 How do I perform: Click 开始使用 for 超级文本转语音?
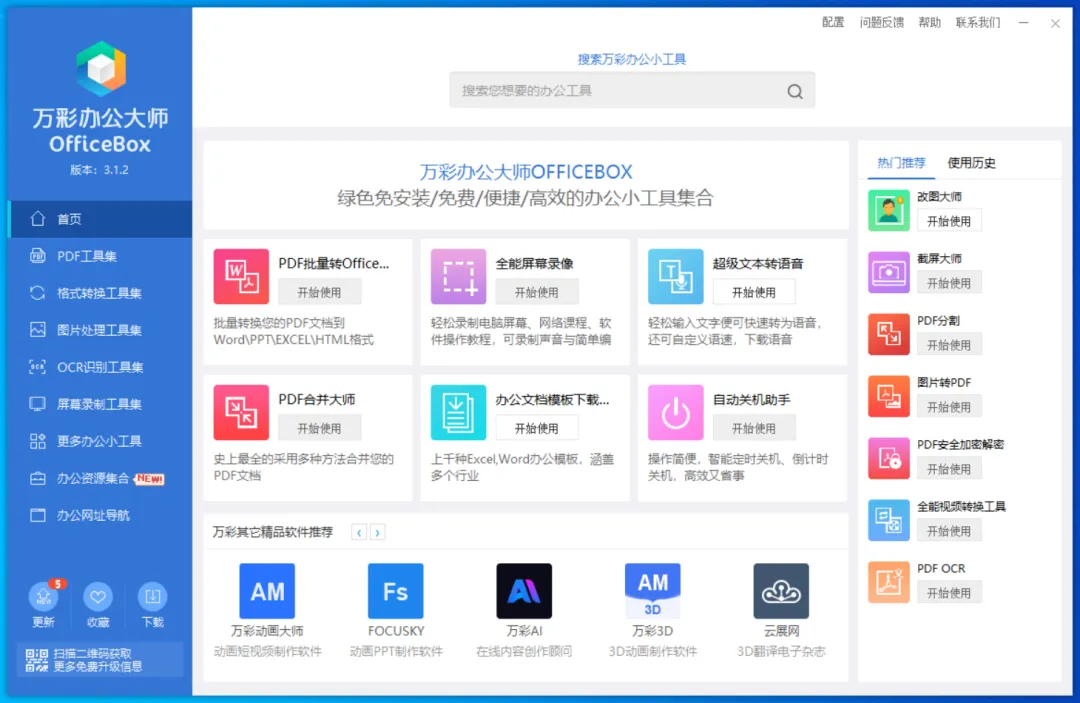click(x=754, y=292)
